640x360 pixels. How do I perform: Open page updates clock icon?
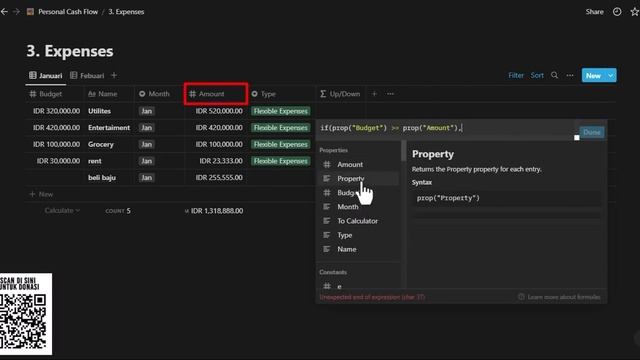(617, 12)
